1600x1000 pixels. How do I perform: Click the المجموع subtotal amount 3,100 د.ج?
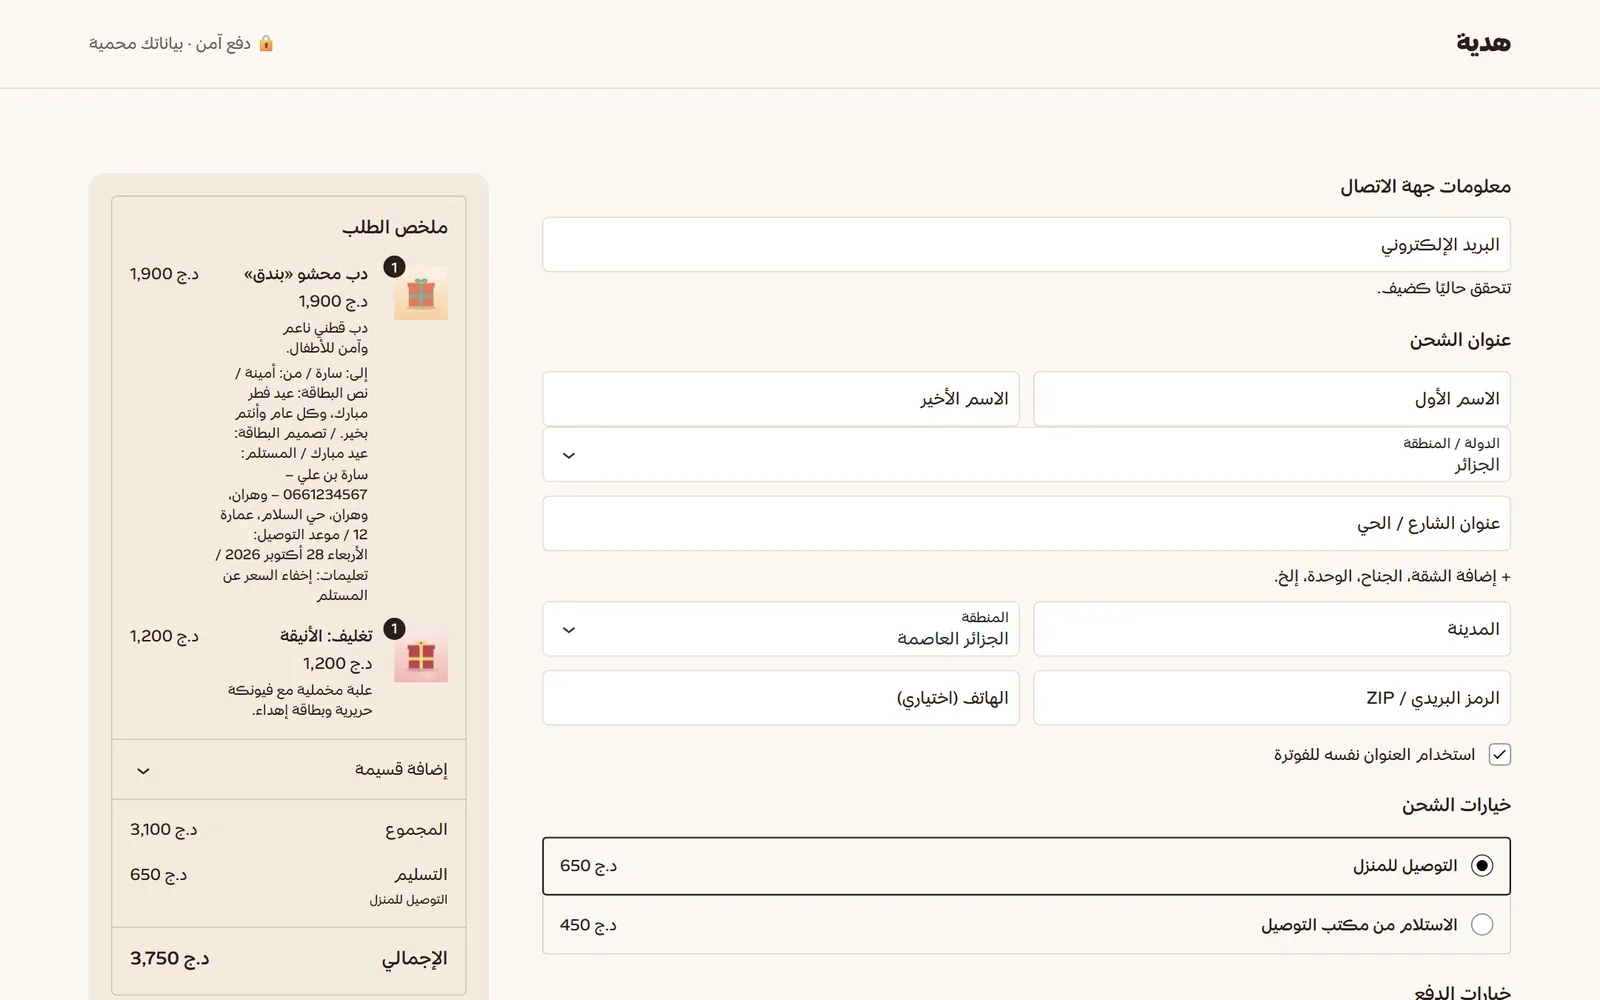[x=164, y=829]
